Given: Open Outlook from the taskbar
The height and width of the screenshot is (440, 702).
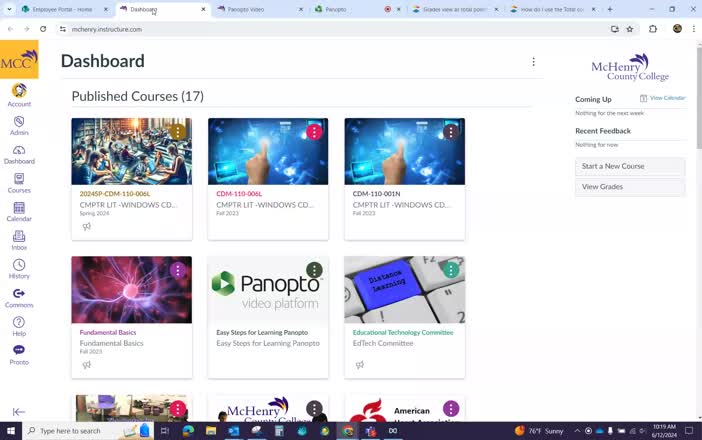Looking at the screenshot, I should click(233, 431).
